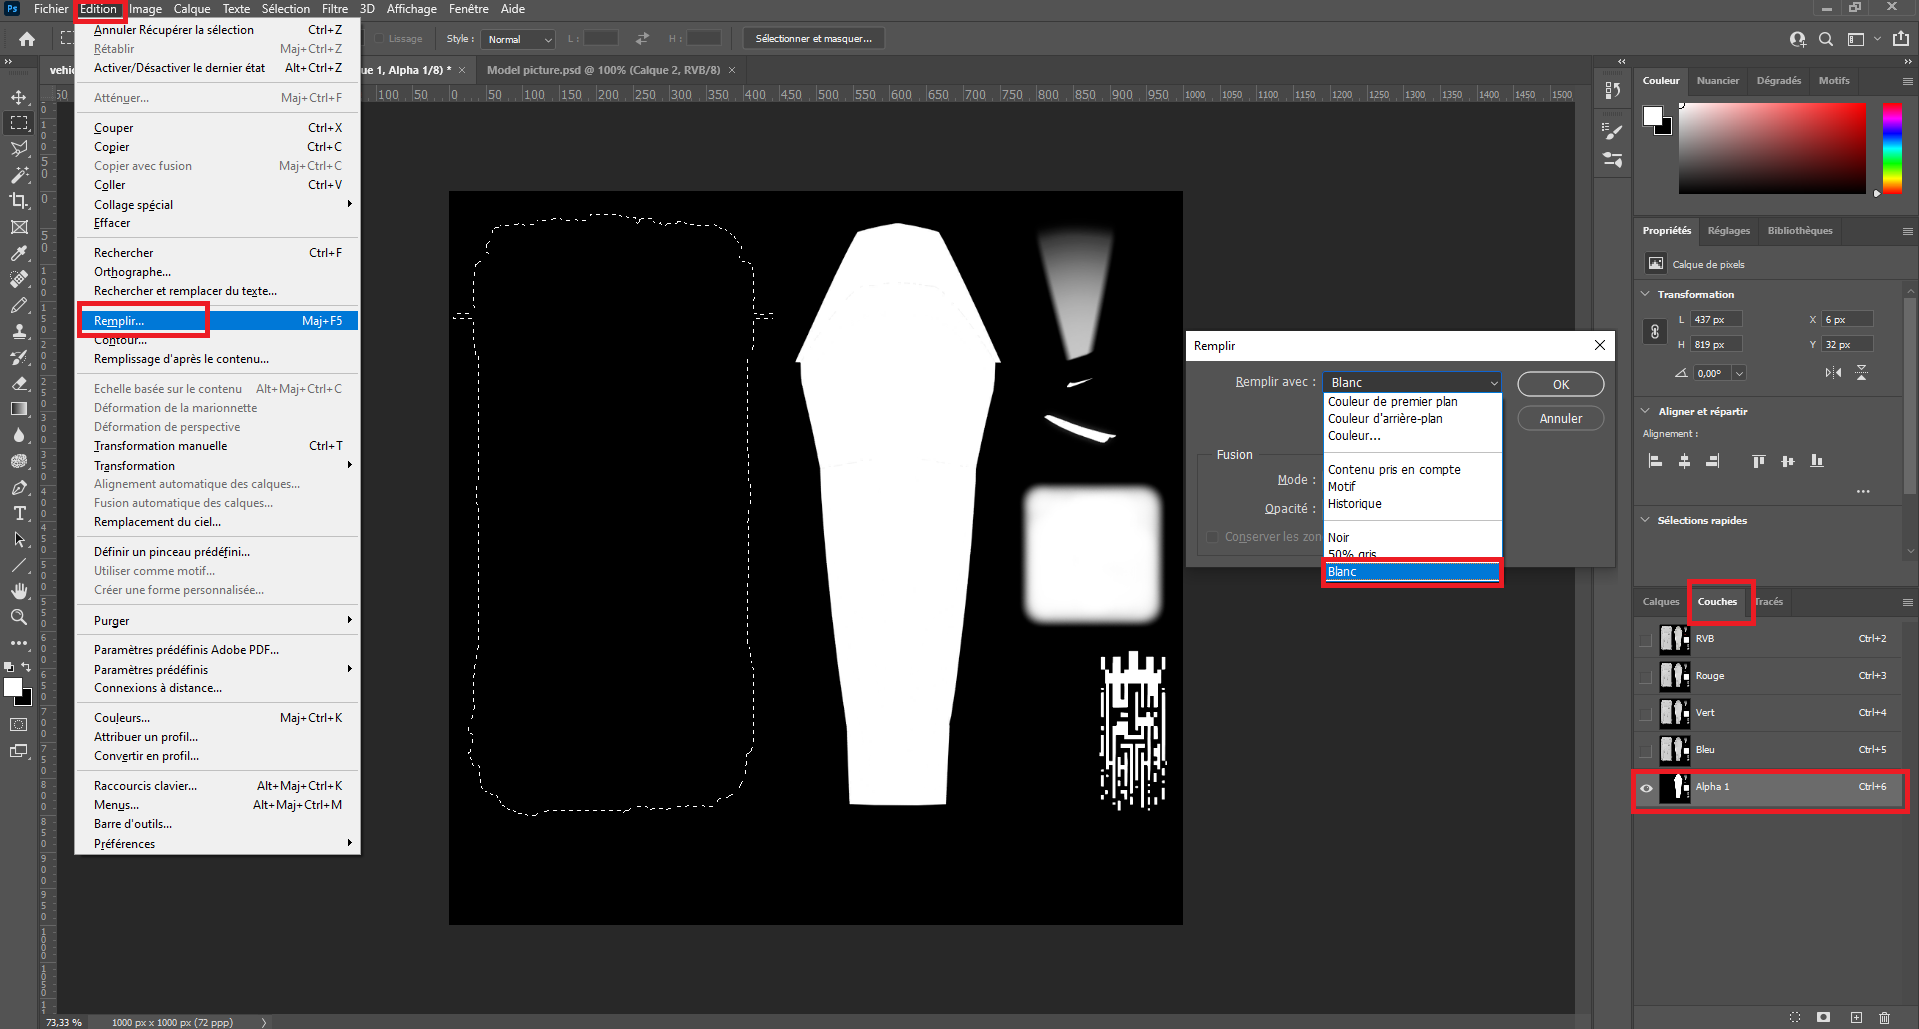Open the 'Remplir avec' dropdown

(x=1412, y=382)
